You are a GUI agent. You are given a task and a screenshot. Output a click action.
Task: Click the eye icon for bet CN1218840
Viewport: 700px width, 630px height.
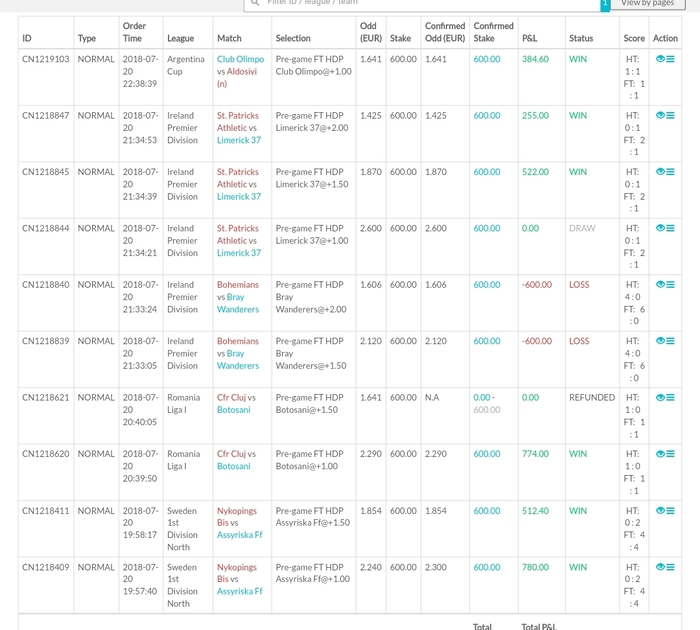(660, 284)
